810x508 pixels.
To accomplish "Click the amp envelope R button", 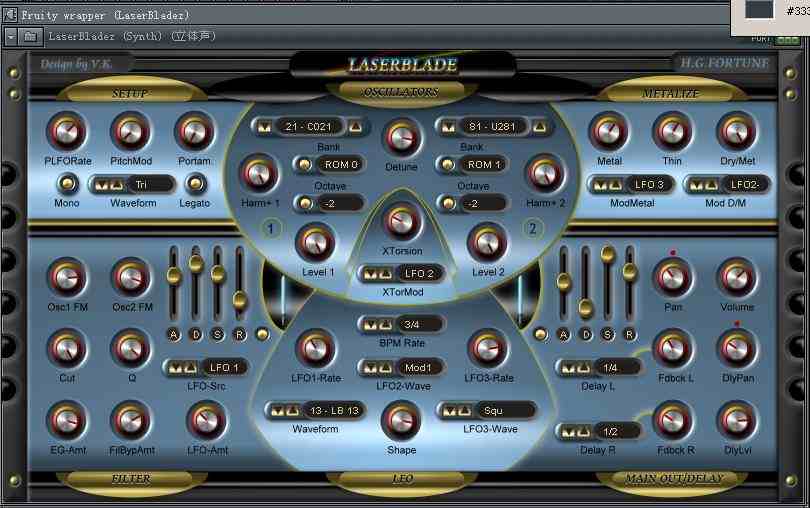I will (x=629, y=335).
